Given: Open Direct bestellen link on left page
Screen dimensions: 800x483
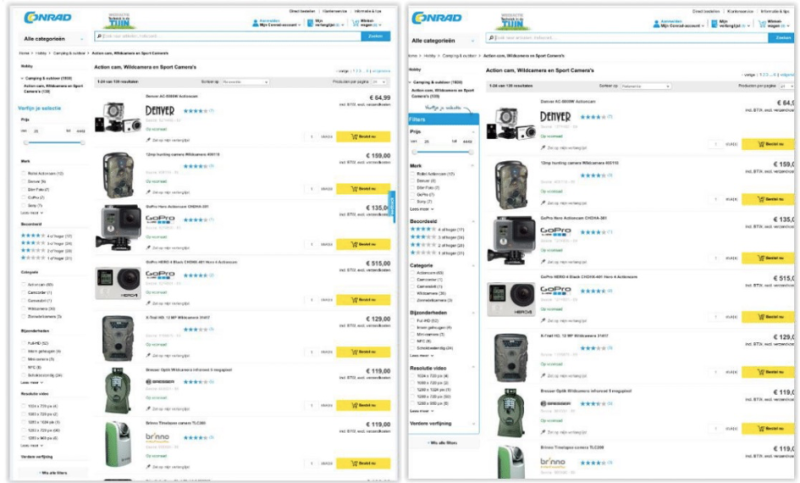Looking at the screenshot, I should 302,11.
